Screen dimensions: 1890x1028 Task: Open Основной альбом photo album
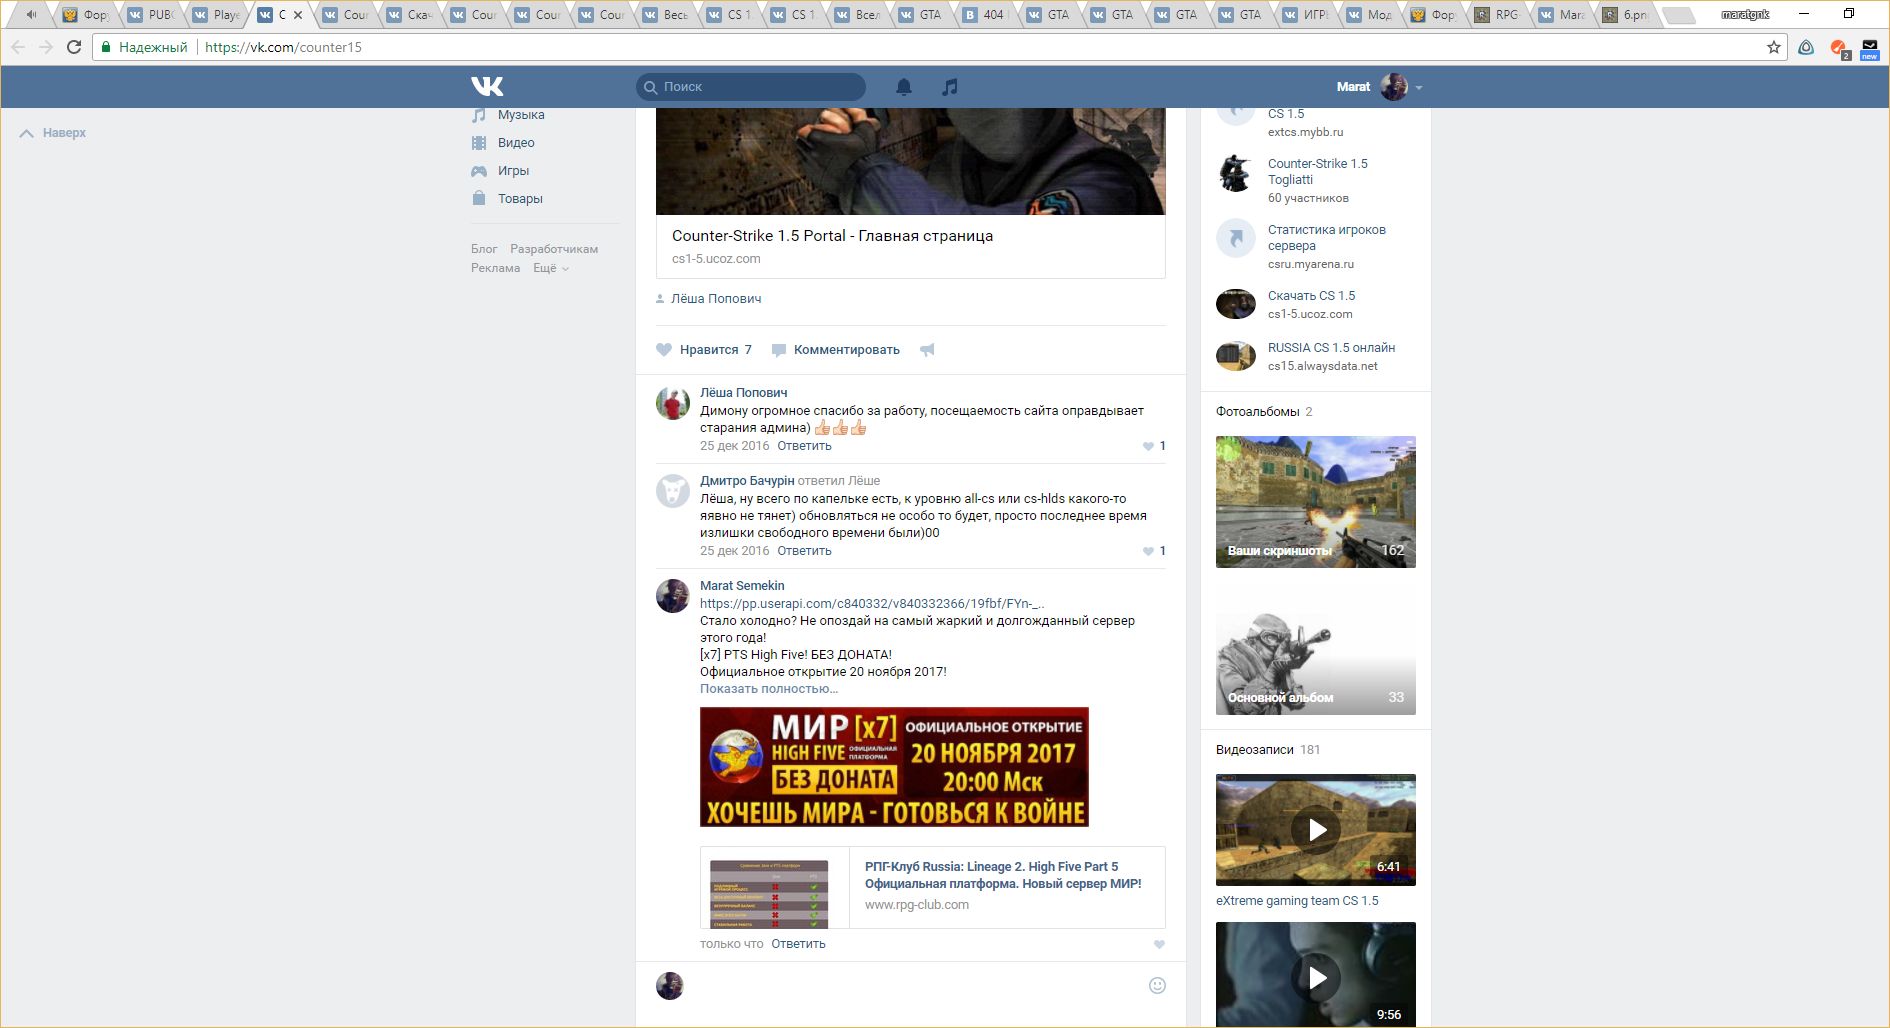pos(1316,649)
